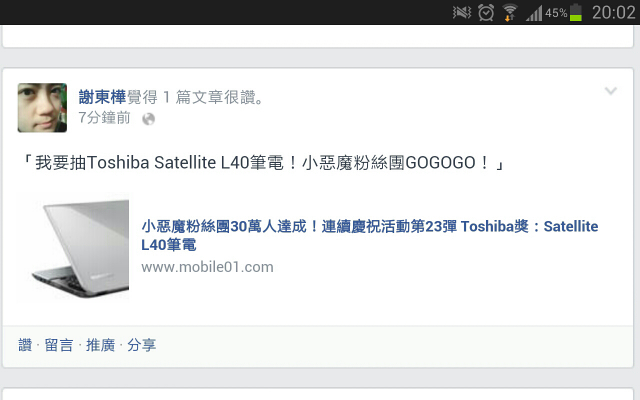Tap the 45% battery percentage text
Image resolution: width=640 pixels, height=400 pixels.
556,13
